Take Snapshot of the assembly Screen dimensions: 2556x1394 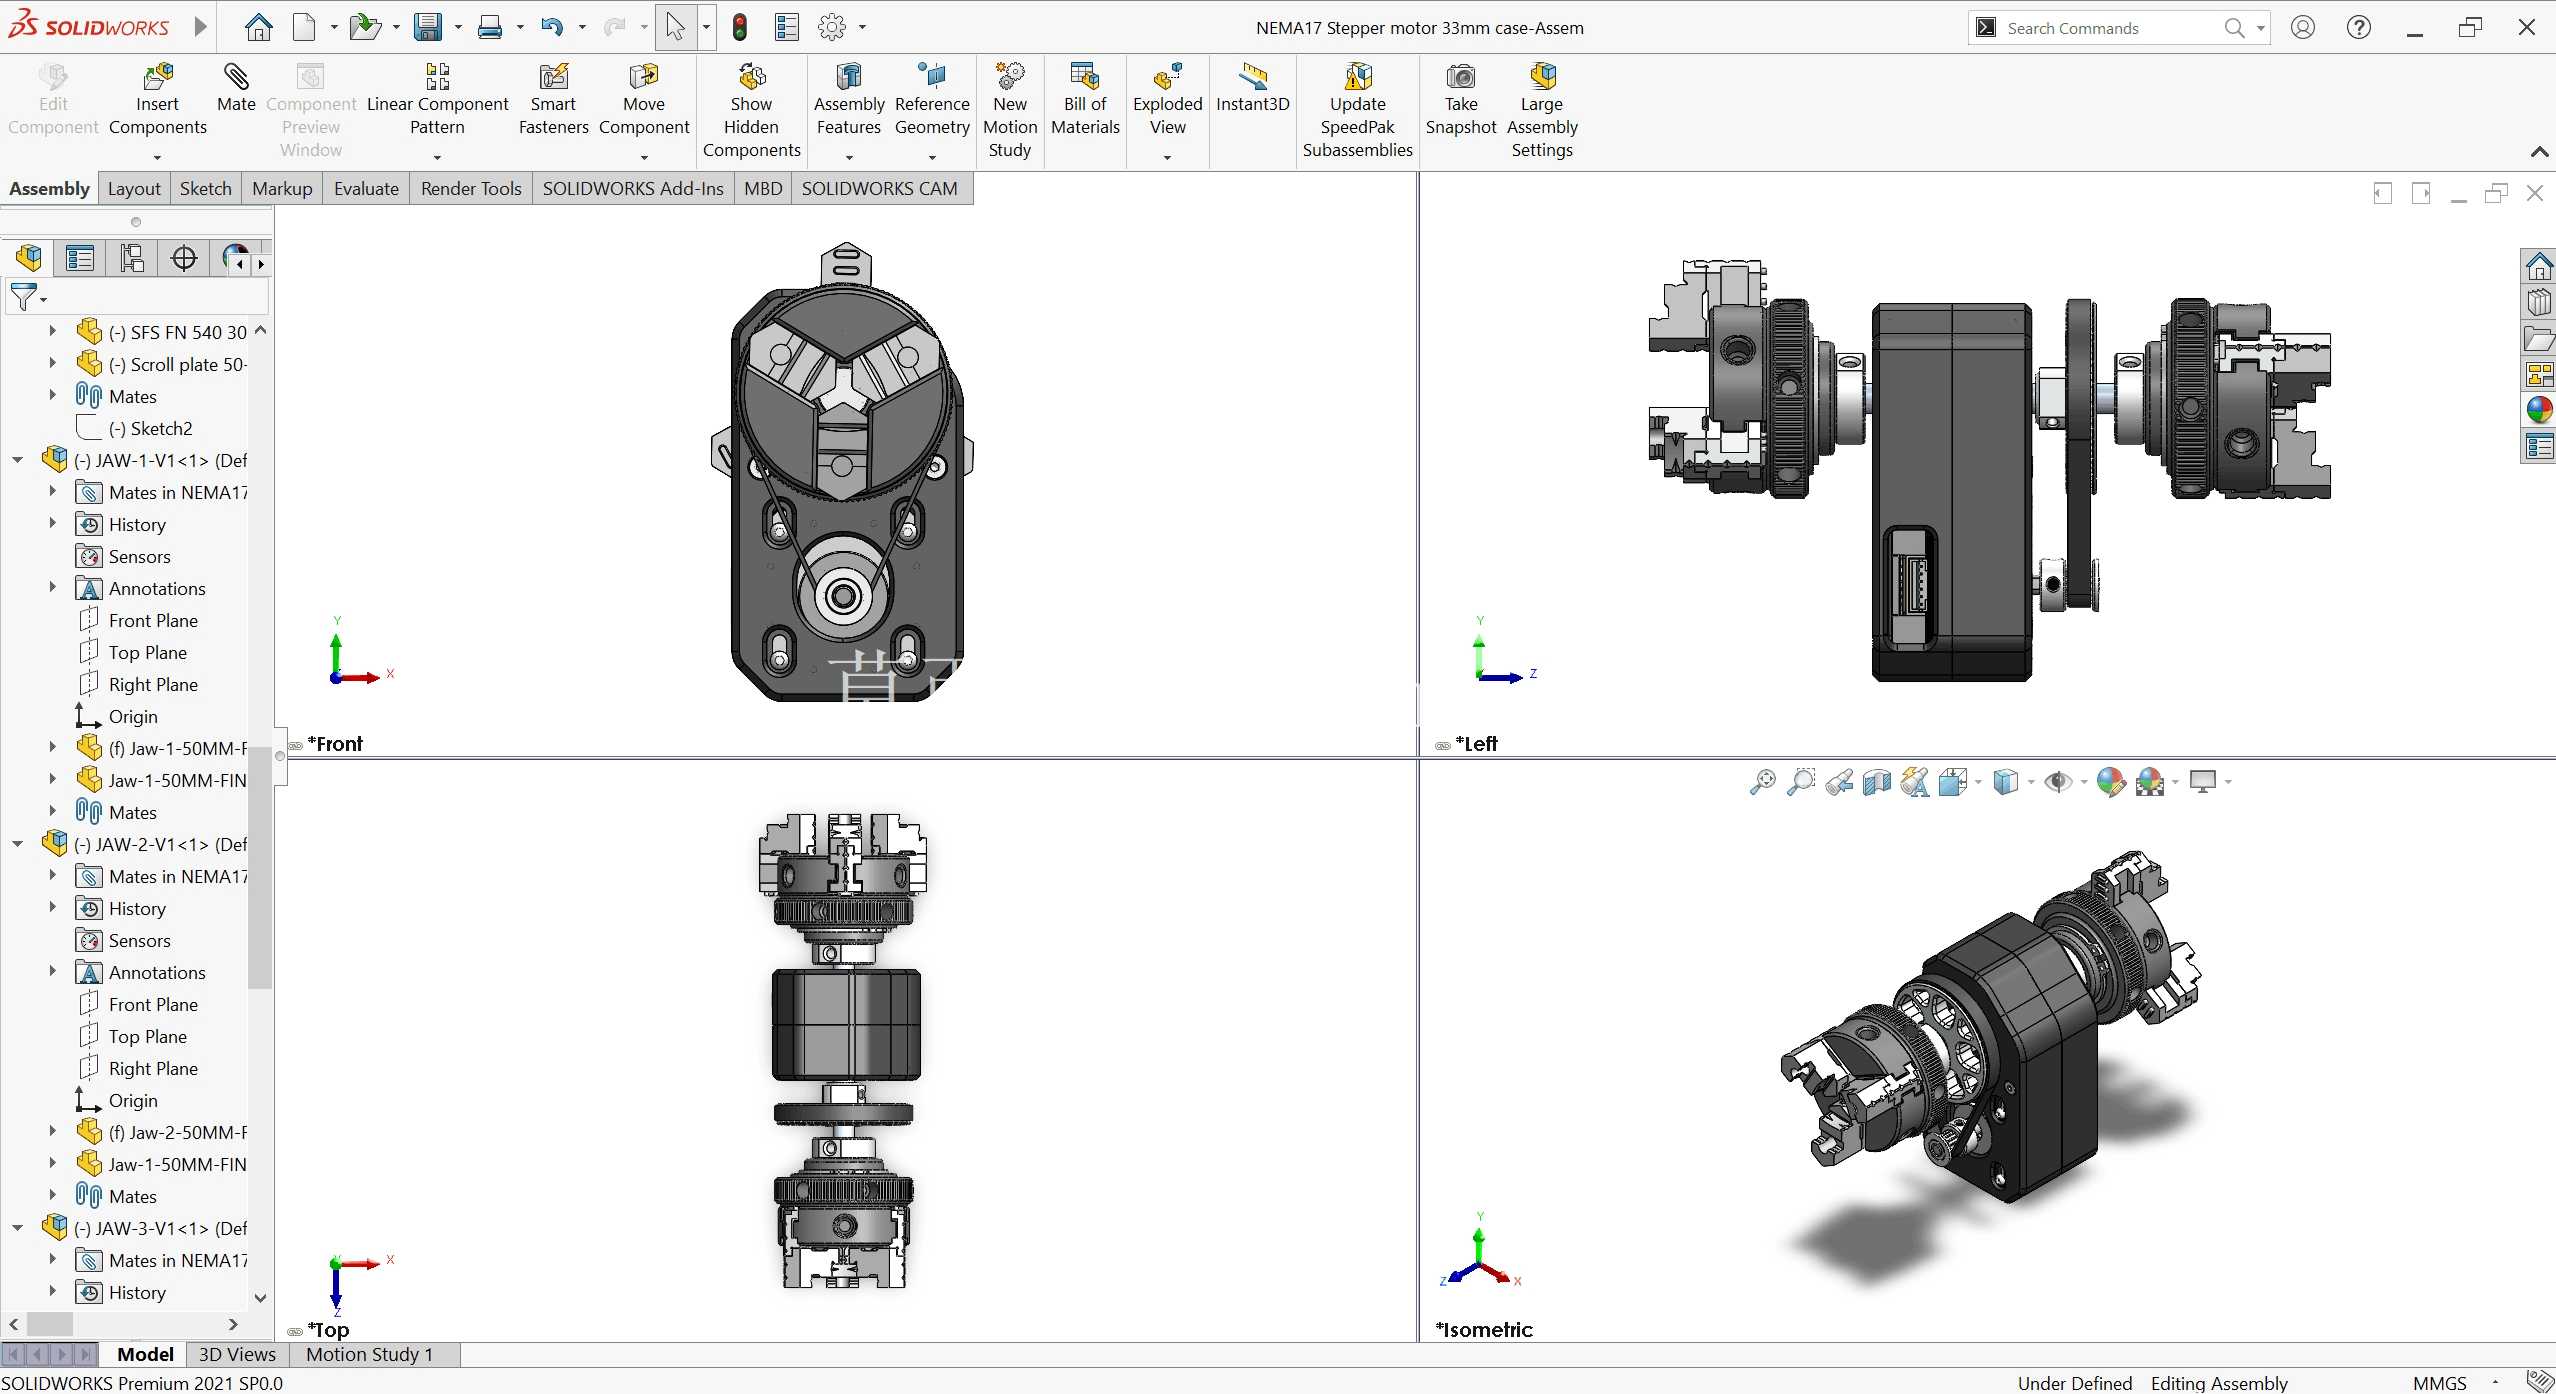coord(1460,100)
